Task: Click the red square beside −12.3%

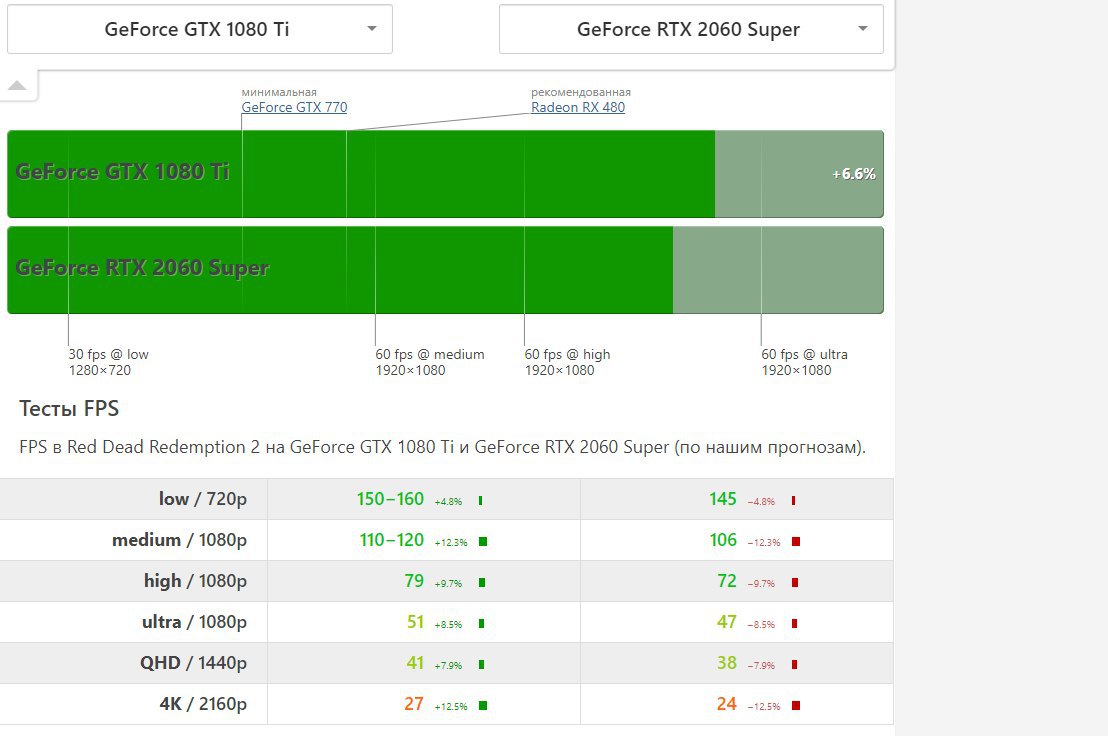Action: pyautogui.click(x=796, y=542)
